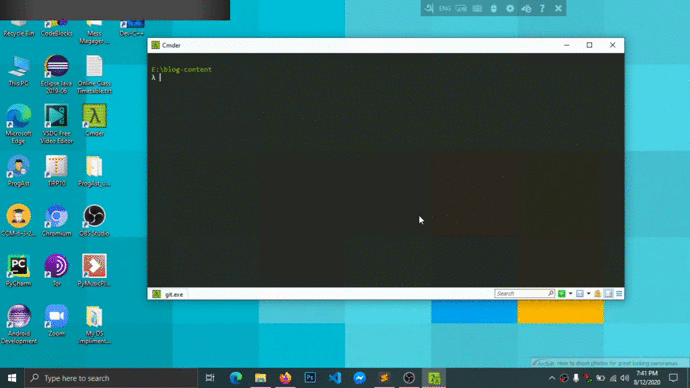Click ENG language button on keyboard toolbar
This screenshot has height=388, width=690.
click(x=445, y=8)
